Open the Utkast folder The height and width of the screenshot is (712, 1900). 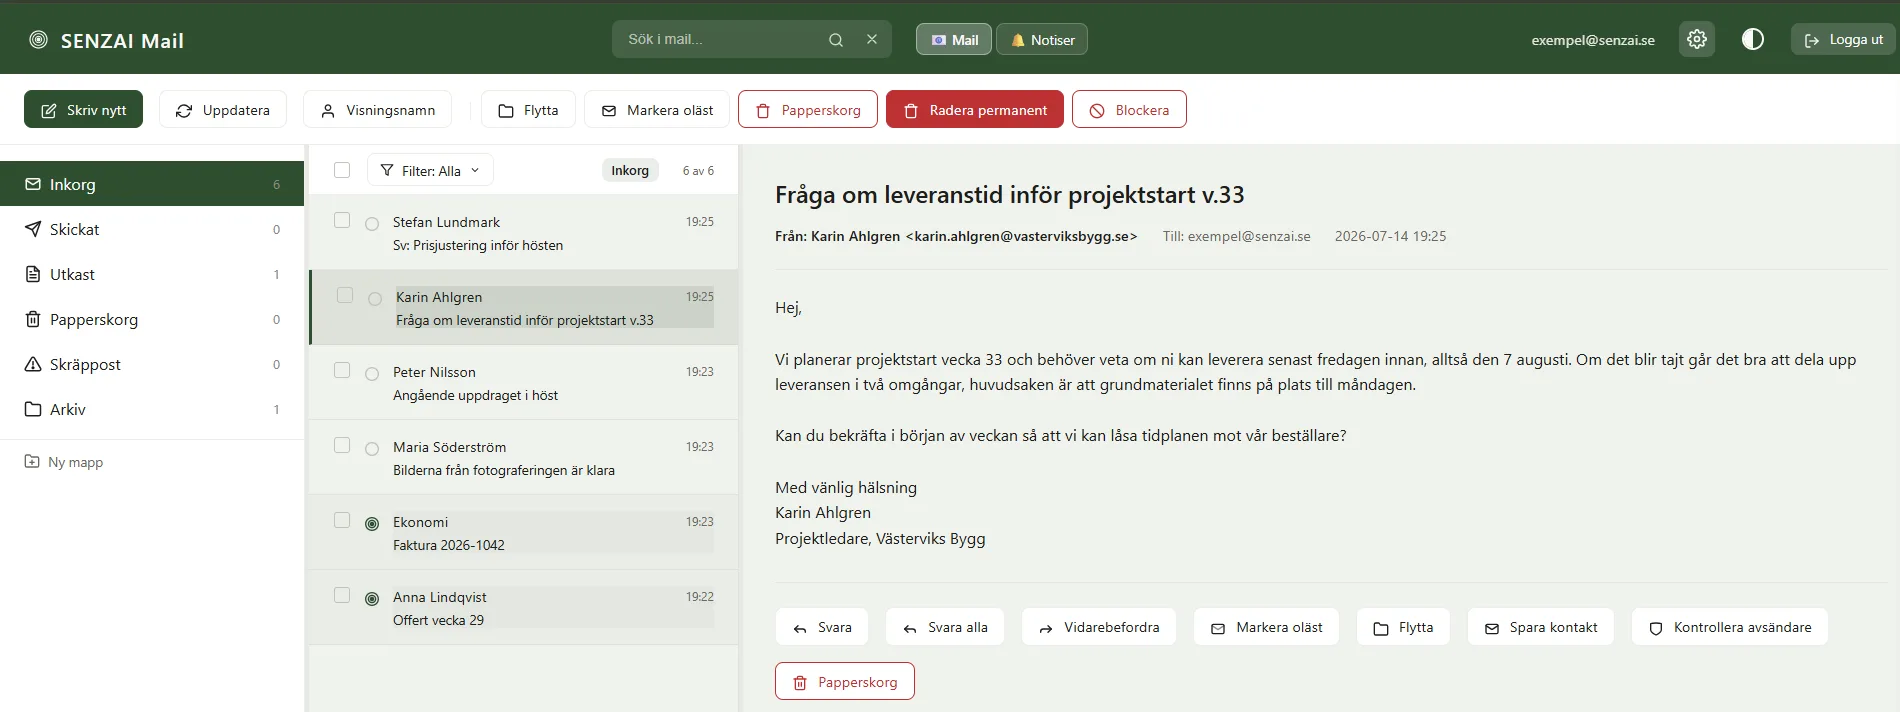click(152, 274)
